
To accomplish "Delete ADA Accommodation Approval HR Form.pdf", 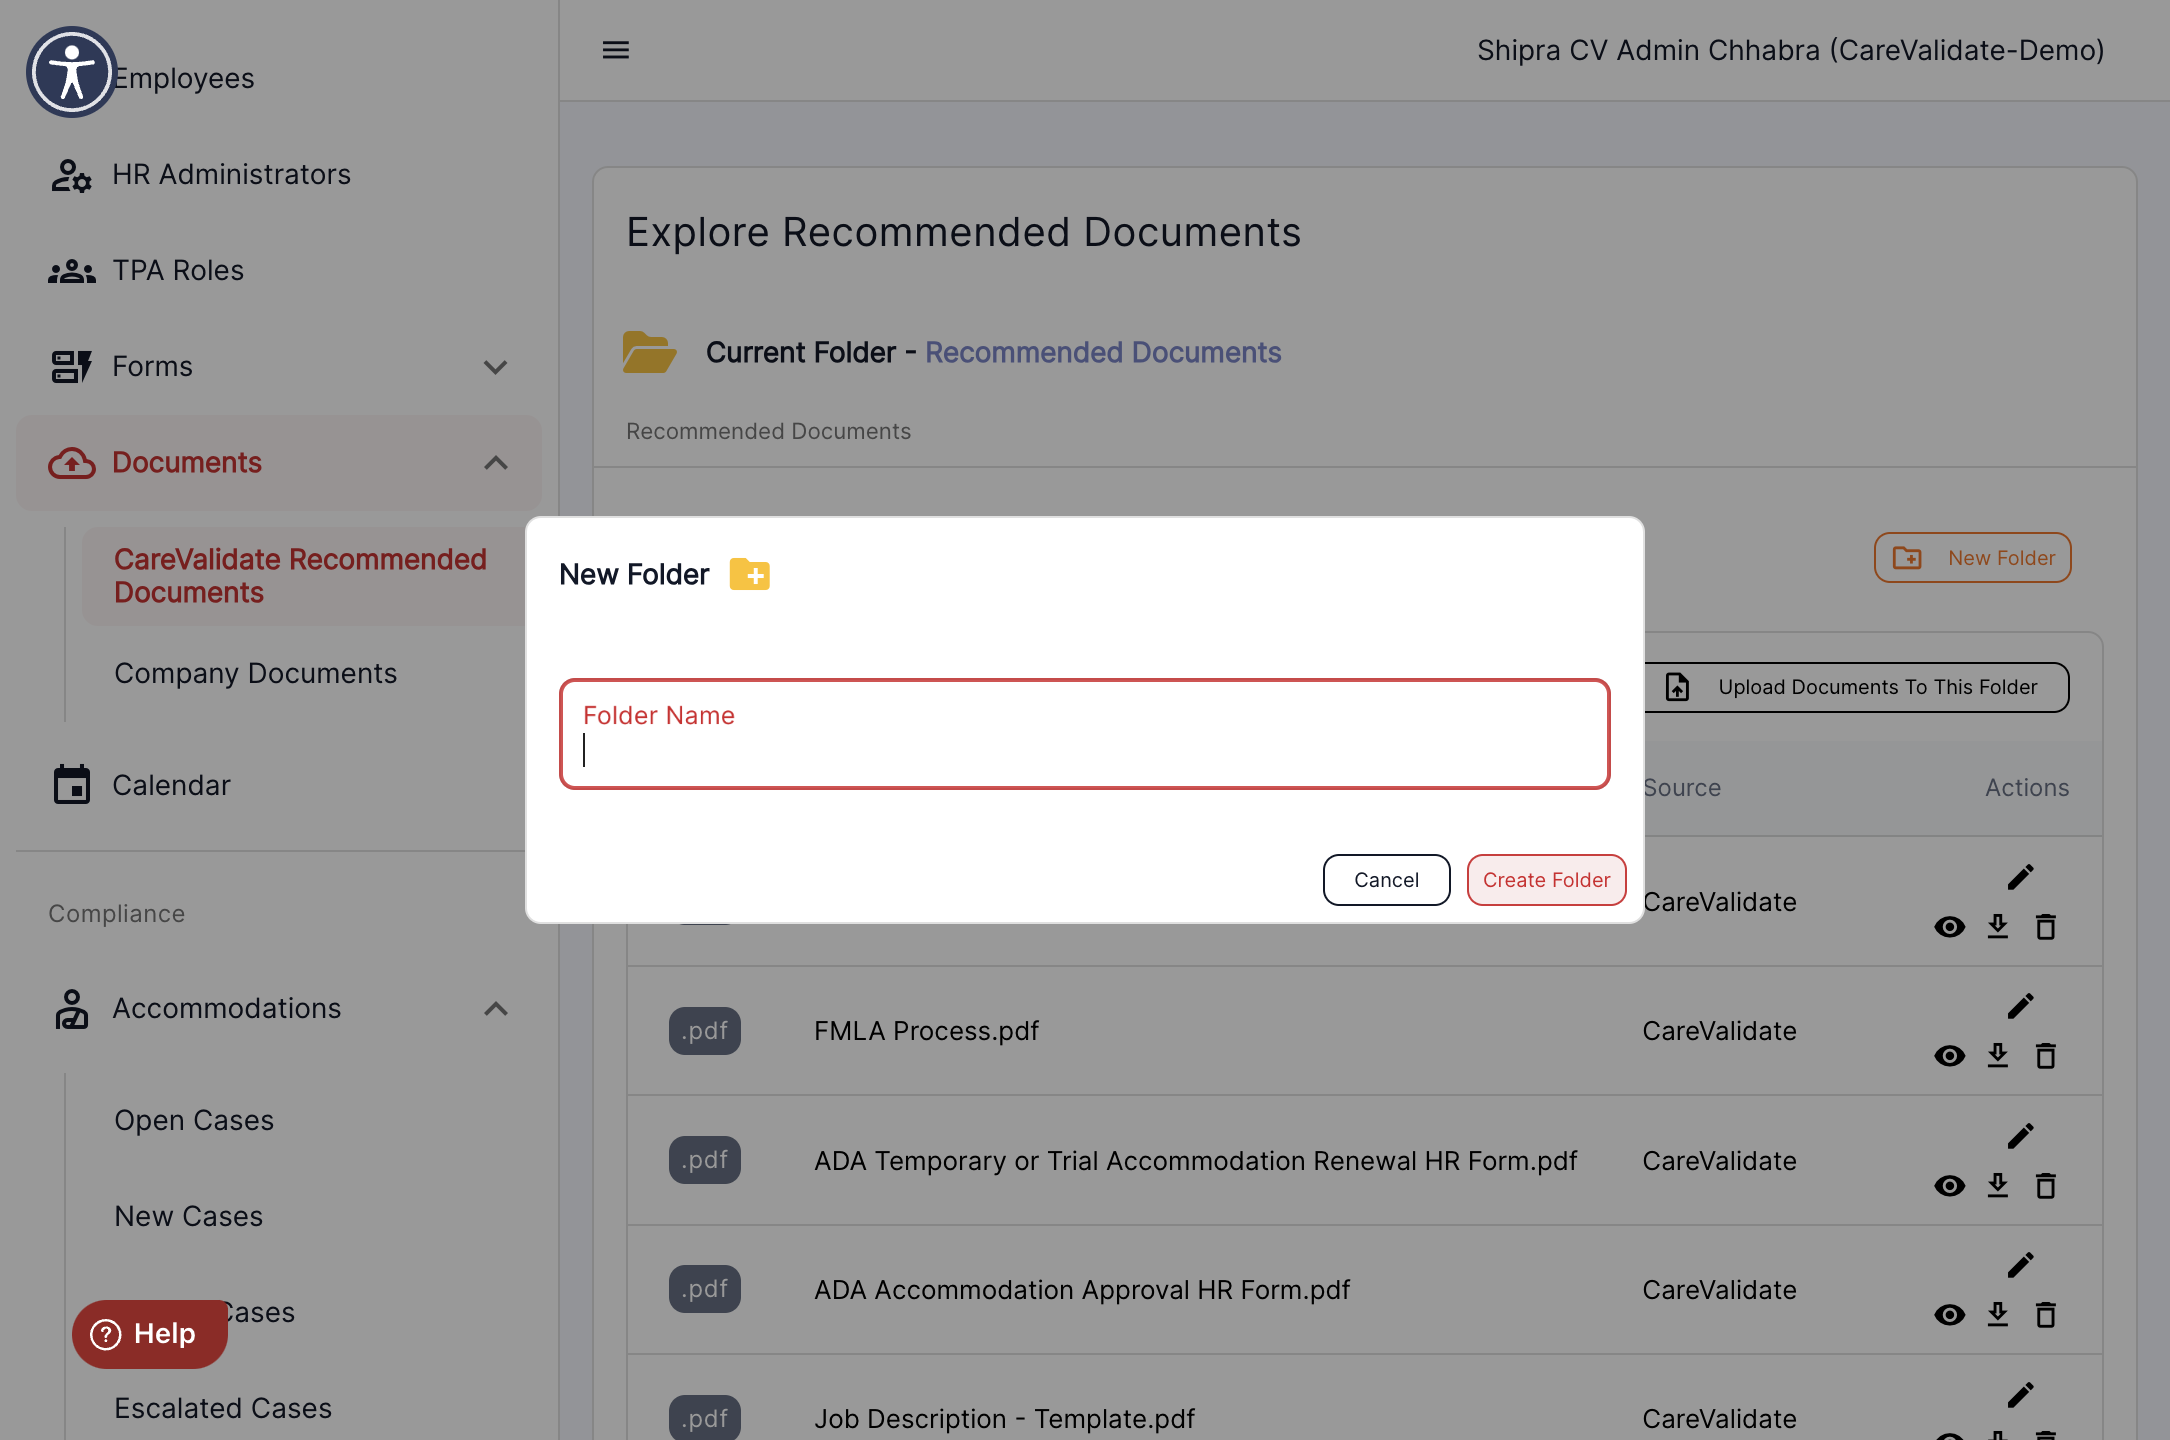I will [x=2046, y=1315].
